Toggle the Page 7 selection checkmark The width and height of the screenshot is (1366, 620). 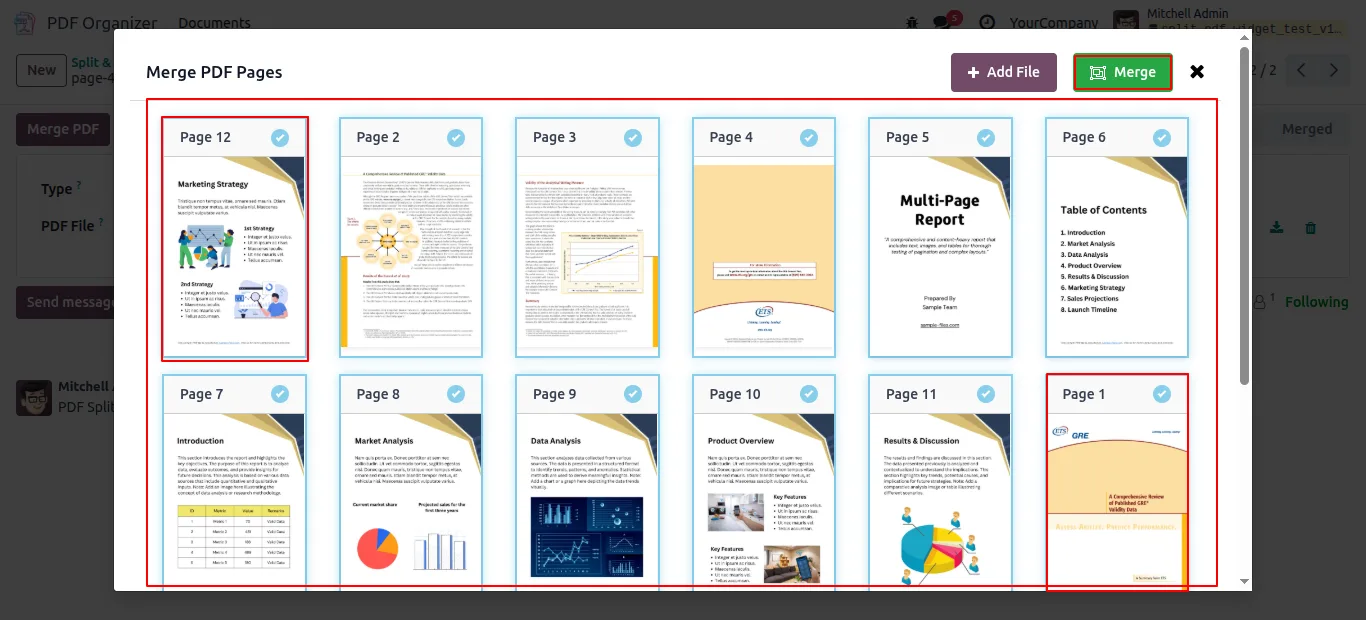pyautogui.click(x=280, y=395)
